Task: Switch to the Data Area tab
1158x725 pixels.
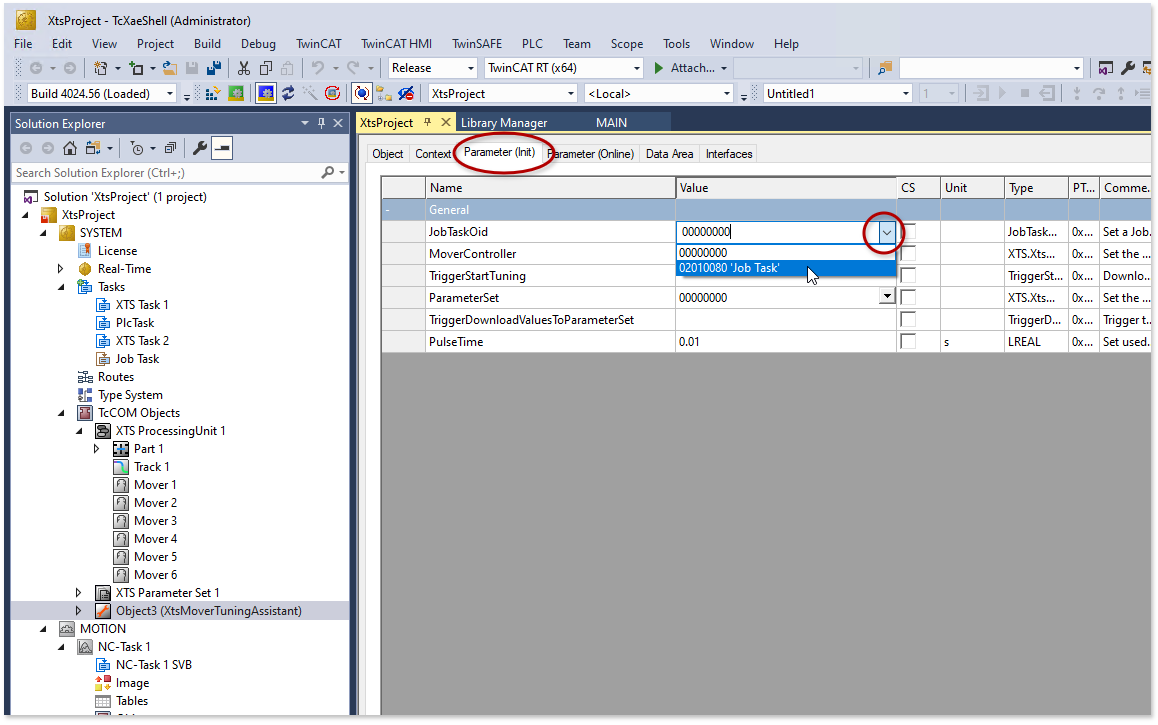Action: pyautogui.click(x=669, y=154)
